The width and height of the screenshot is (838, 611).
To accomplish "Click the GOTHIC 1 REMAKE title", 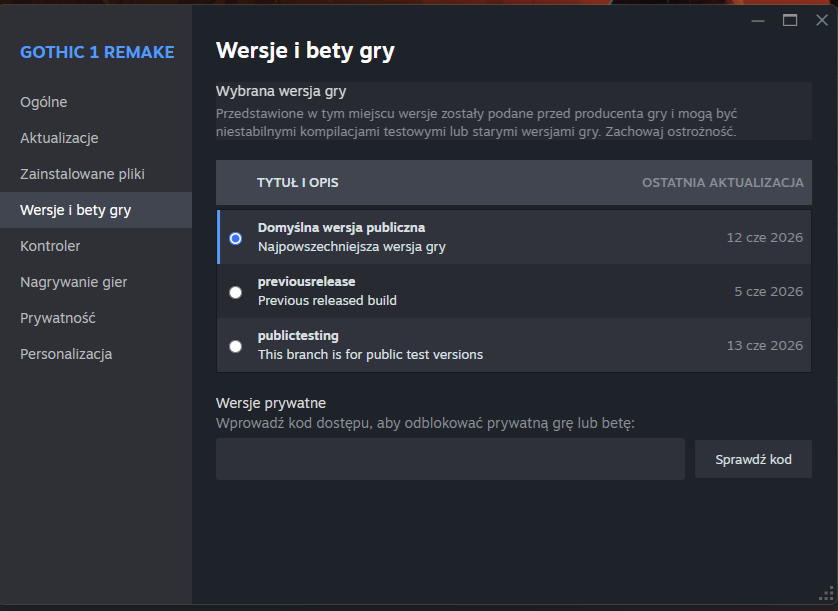I will point(97,52).
